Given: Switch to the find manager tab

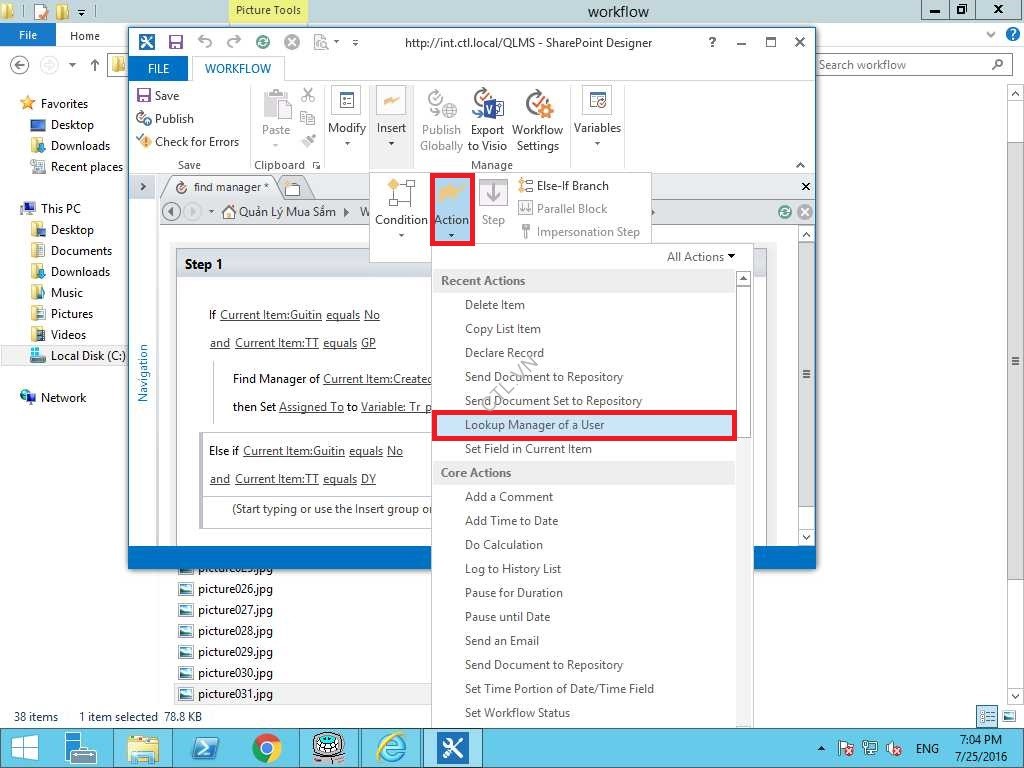Looking at the screenshot, I should (x=226, y=187).
